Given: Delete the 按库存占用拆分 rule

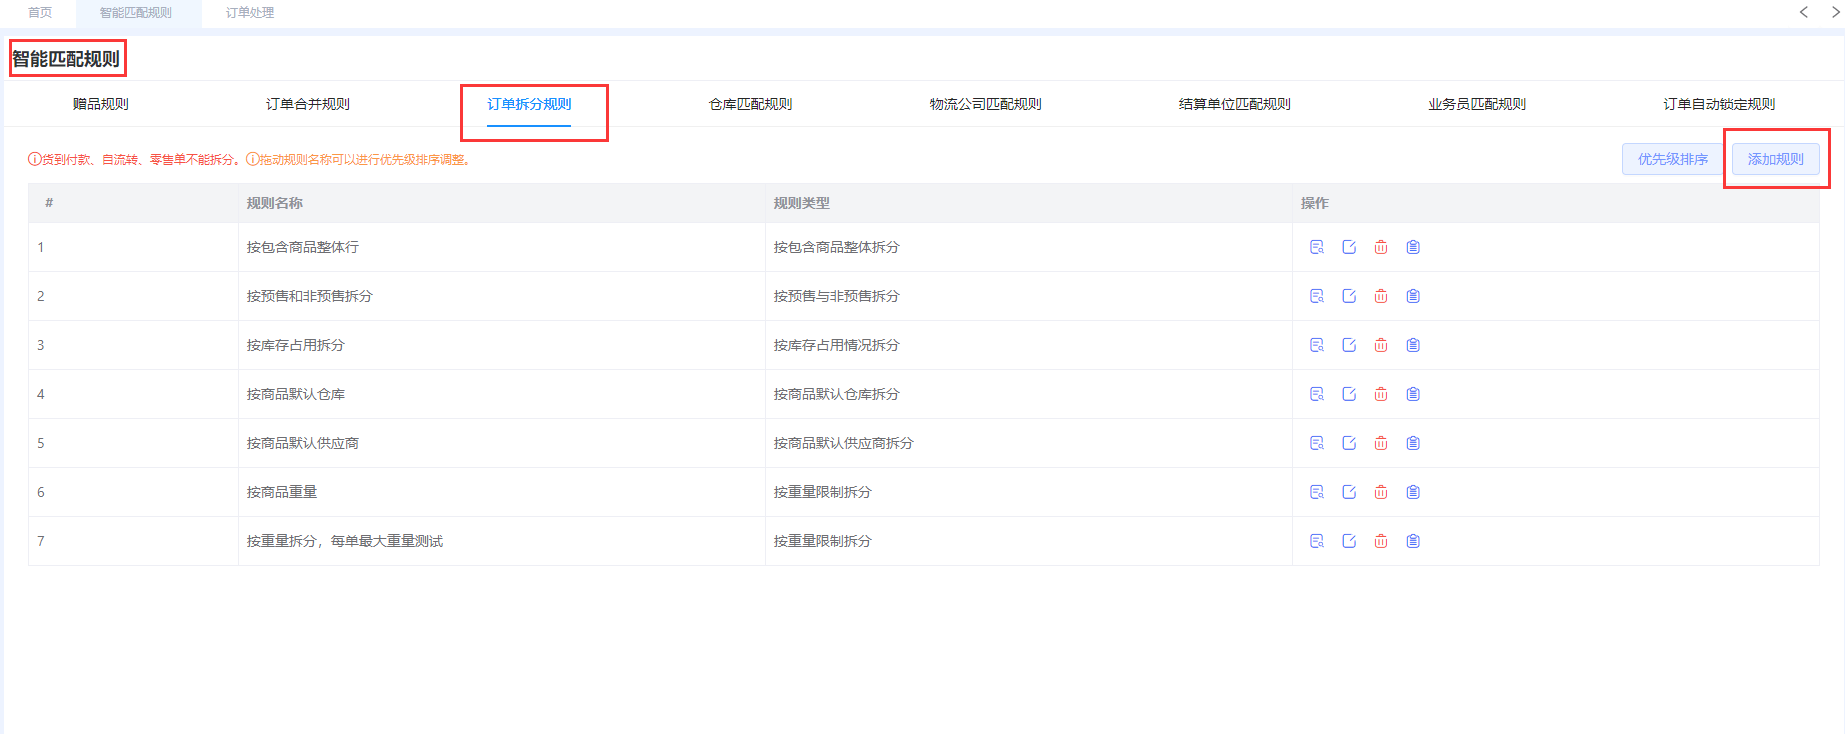Looking at the screenshot, I should (x=1381, y=345).
